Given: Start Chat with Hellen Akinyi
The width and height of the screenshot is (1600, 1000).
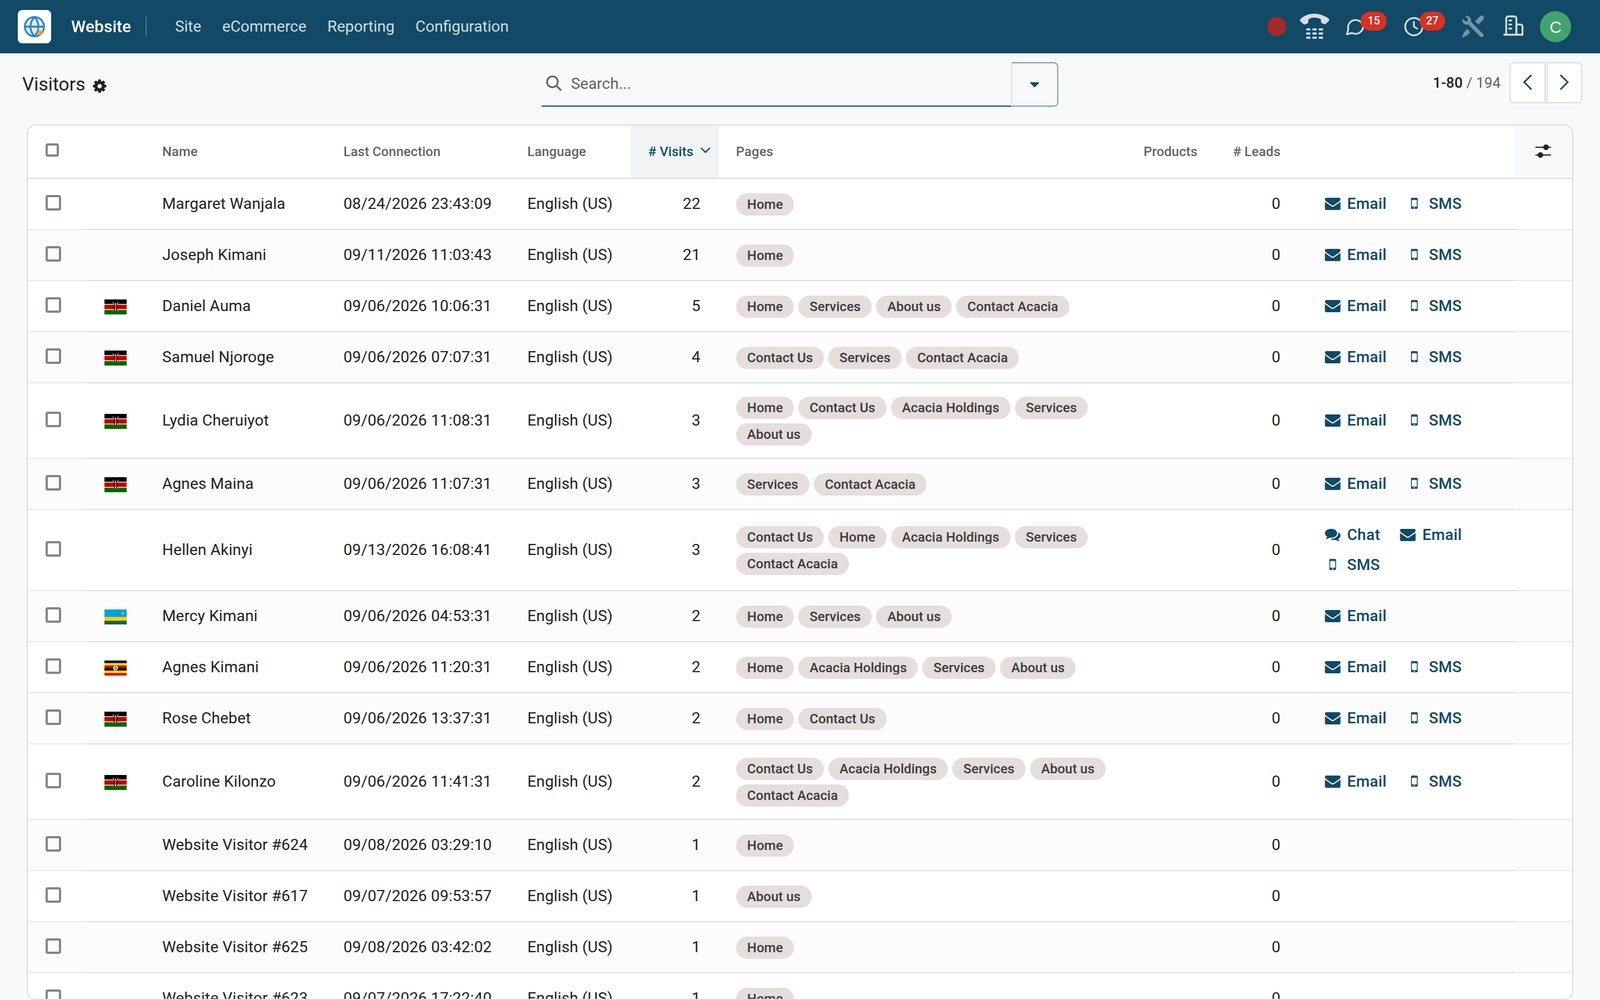Looking at the screenshot, I should (1352, 535).
